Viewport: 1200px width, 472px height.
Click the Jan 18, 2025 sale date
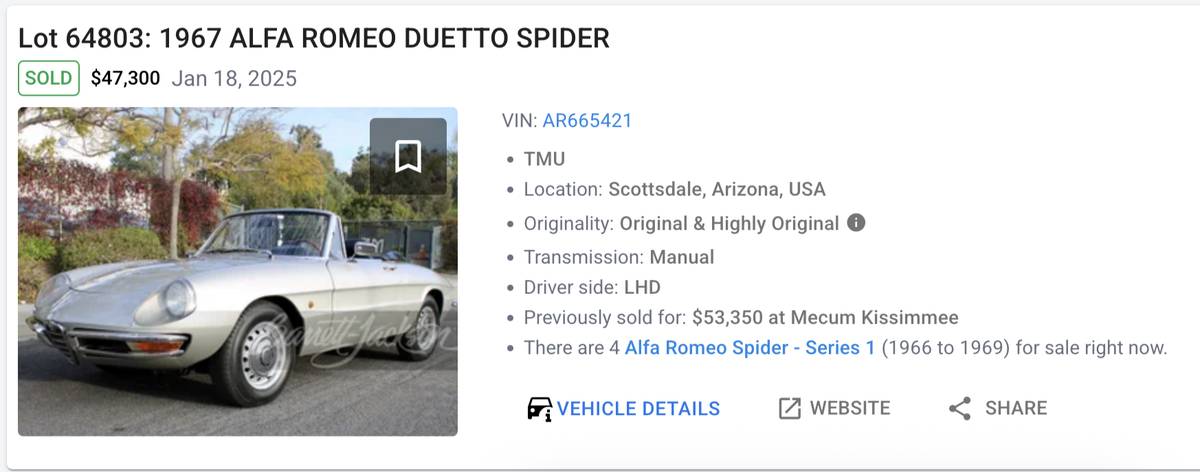tap(234, 78)
